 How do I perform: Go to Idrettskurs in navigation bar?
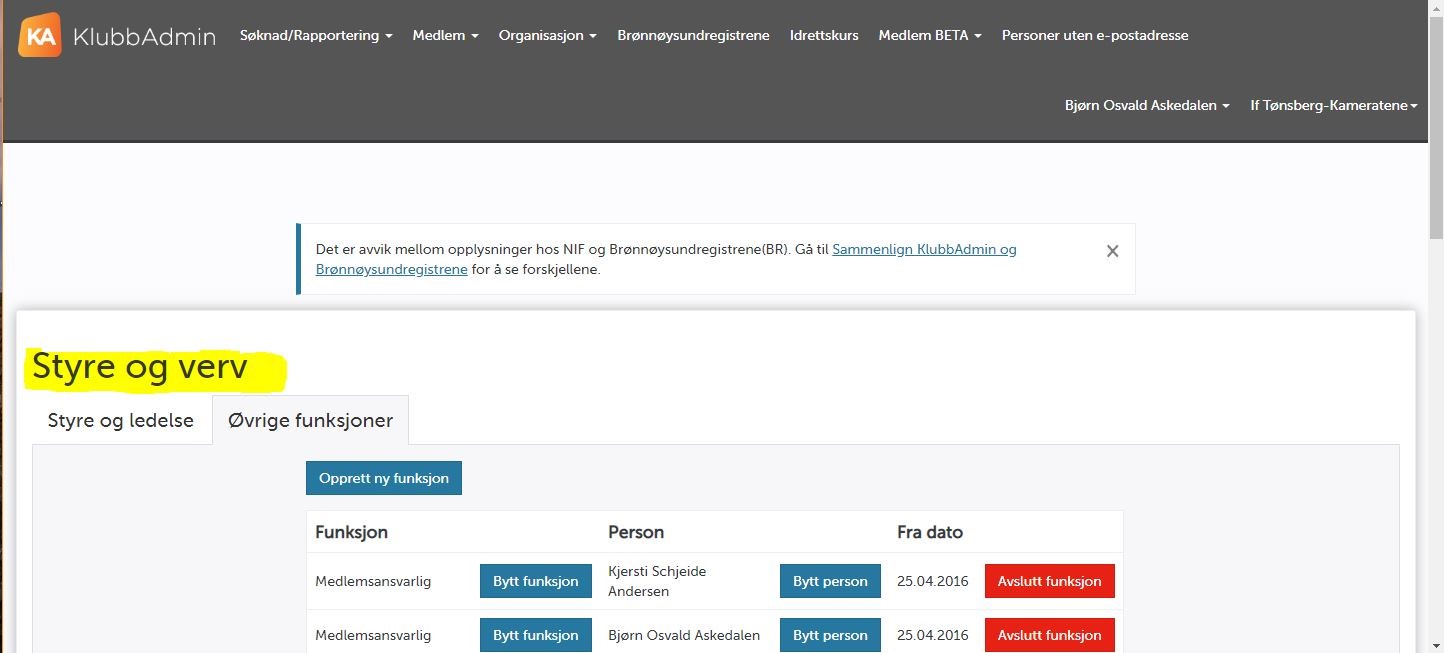(824, 35)
